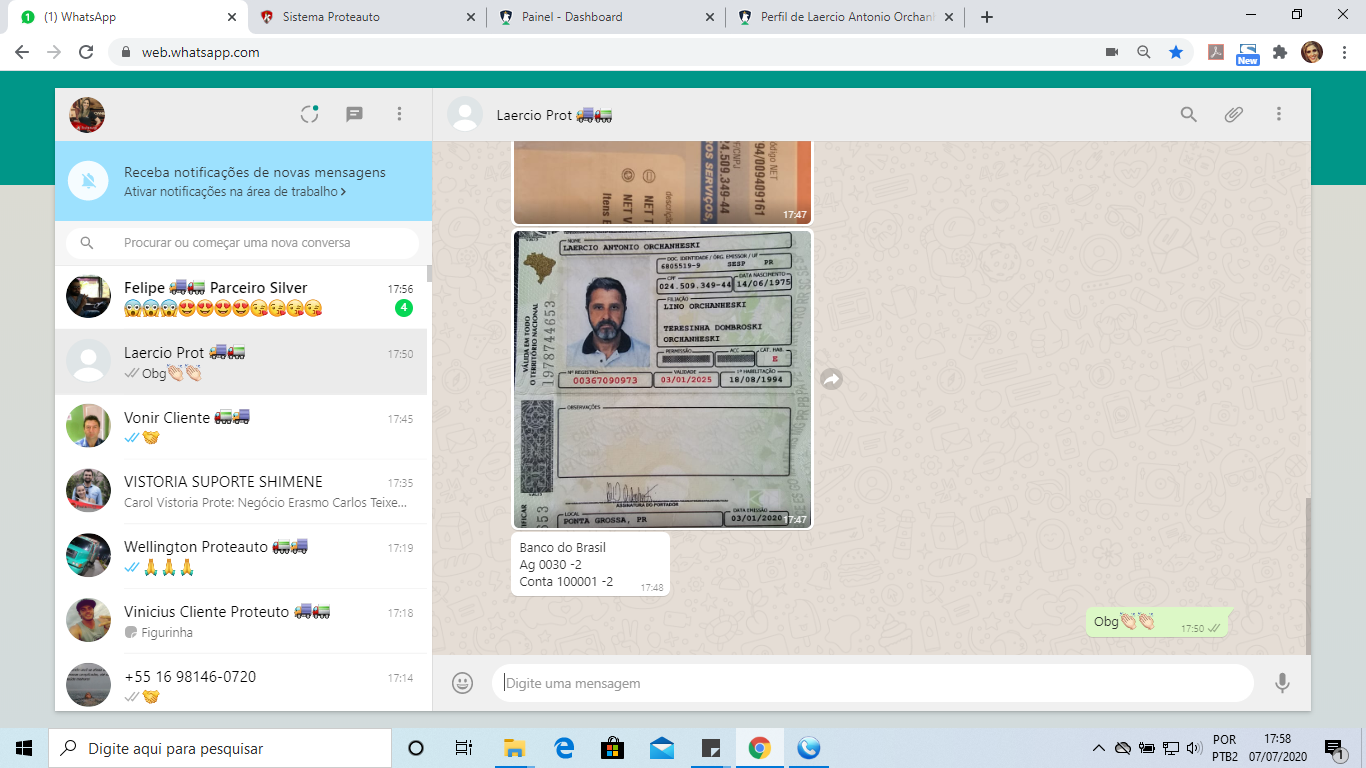
Task: Open Microsoft Edge from the taskbar
Action: tap(564, 748)
